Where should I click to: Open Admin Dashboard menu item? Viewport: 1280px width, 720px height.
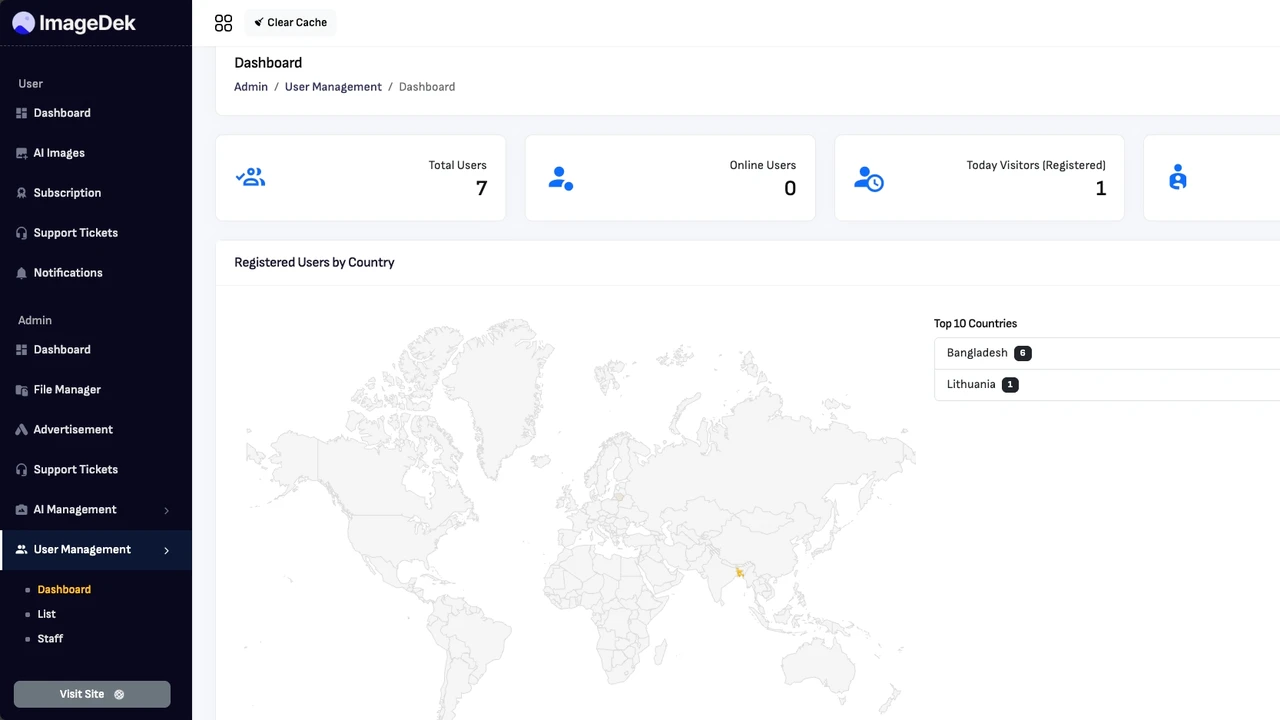click(62, 350)
